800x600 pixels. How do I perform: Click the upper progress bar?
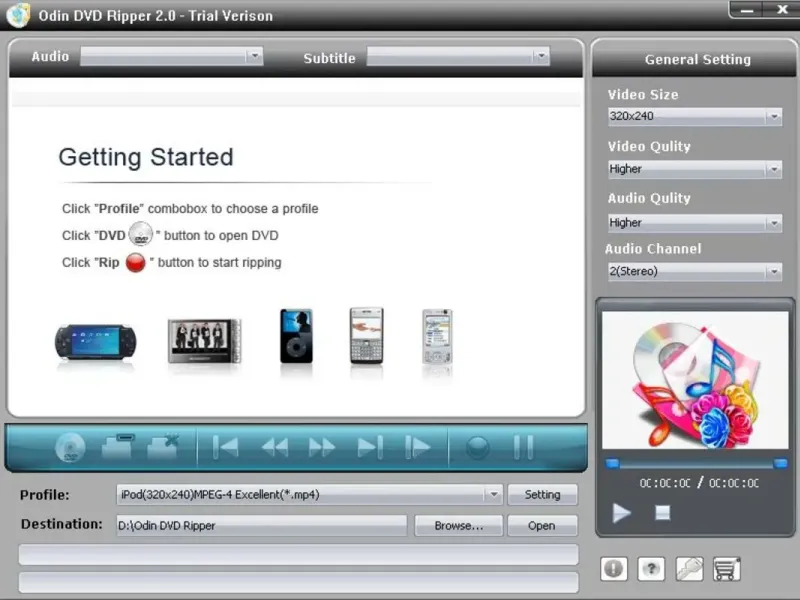pyautogui.click(x=298, y=554)
